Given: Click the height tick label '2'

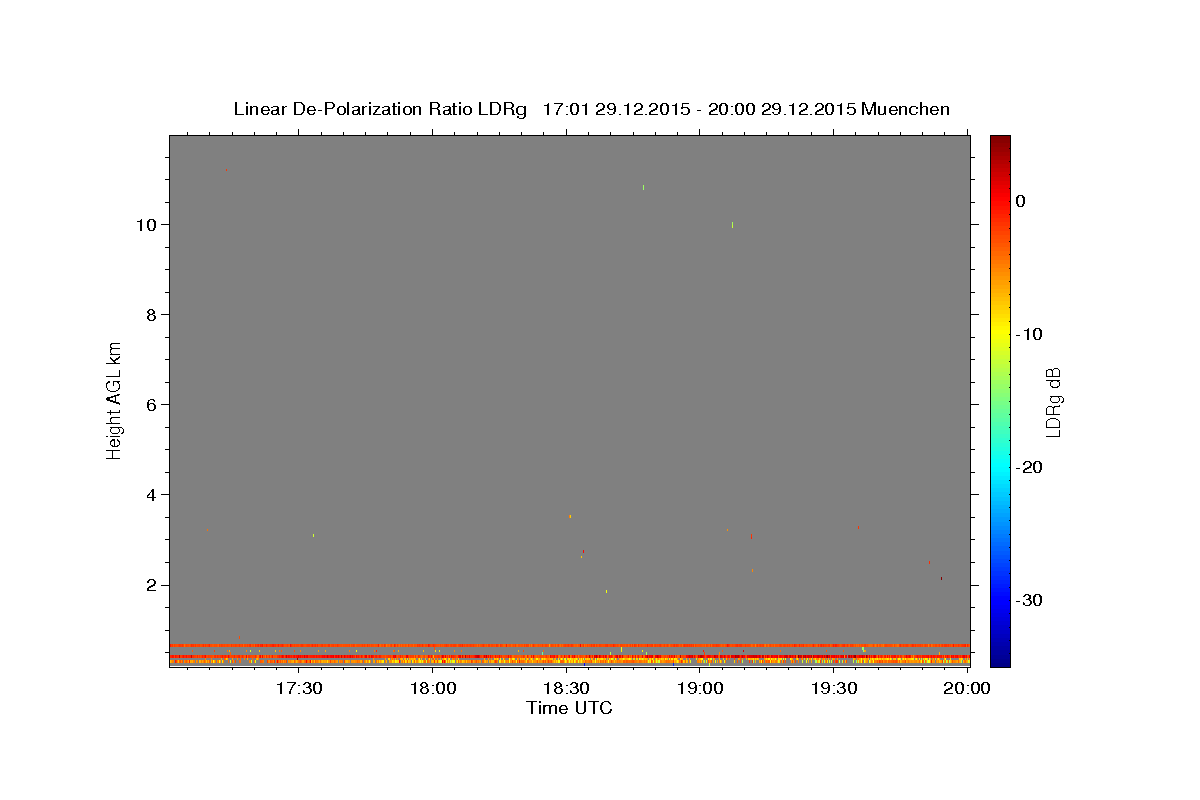Looking at the screenshot, I should 152,585.
